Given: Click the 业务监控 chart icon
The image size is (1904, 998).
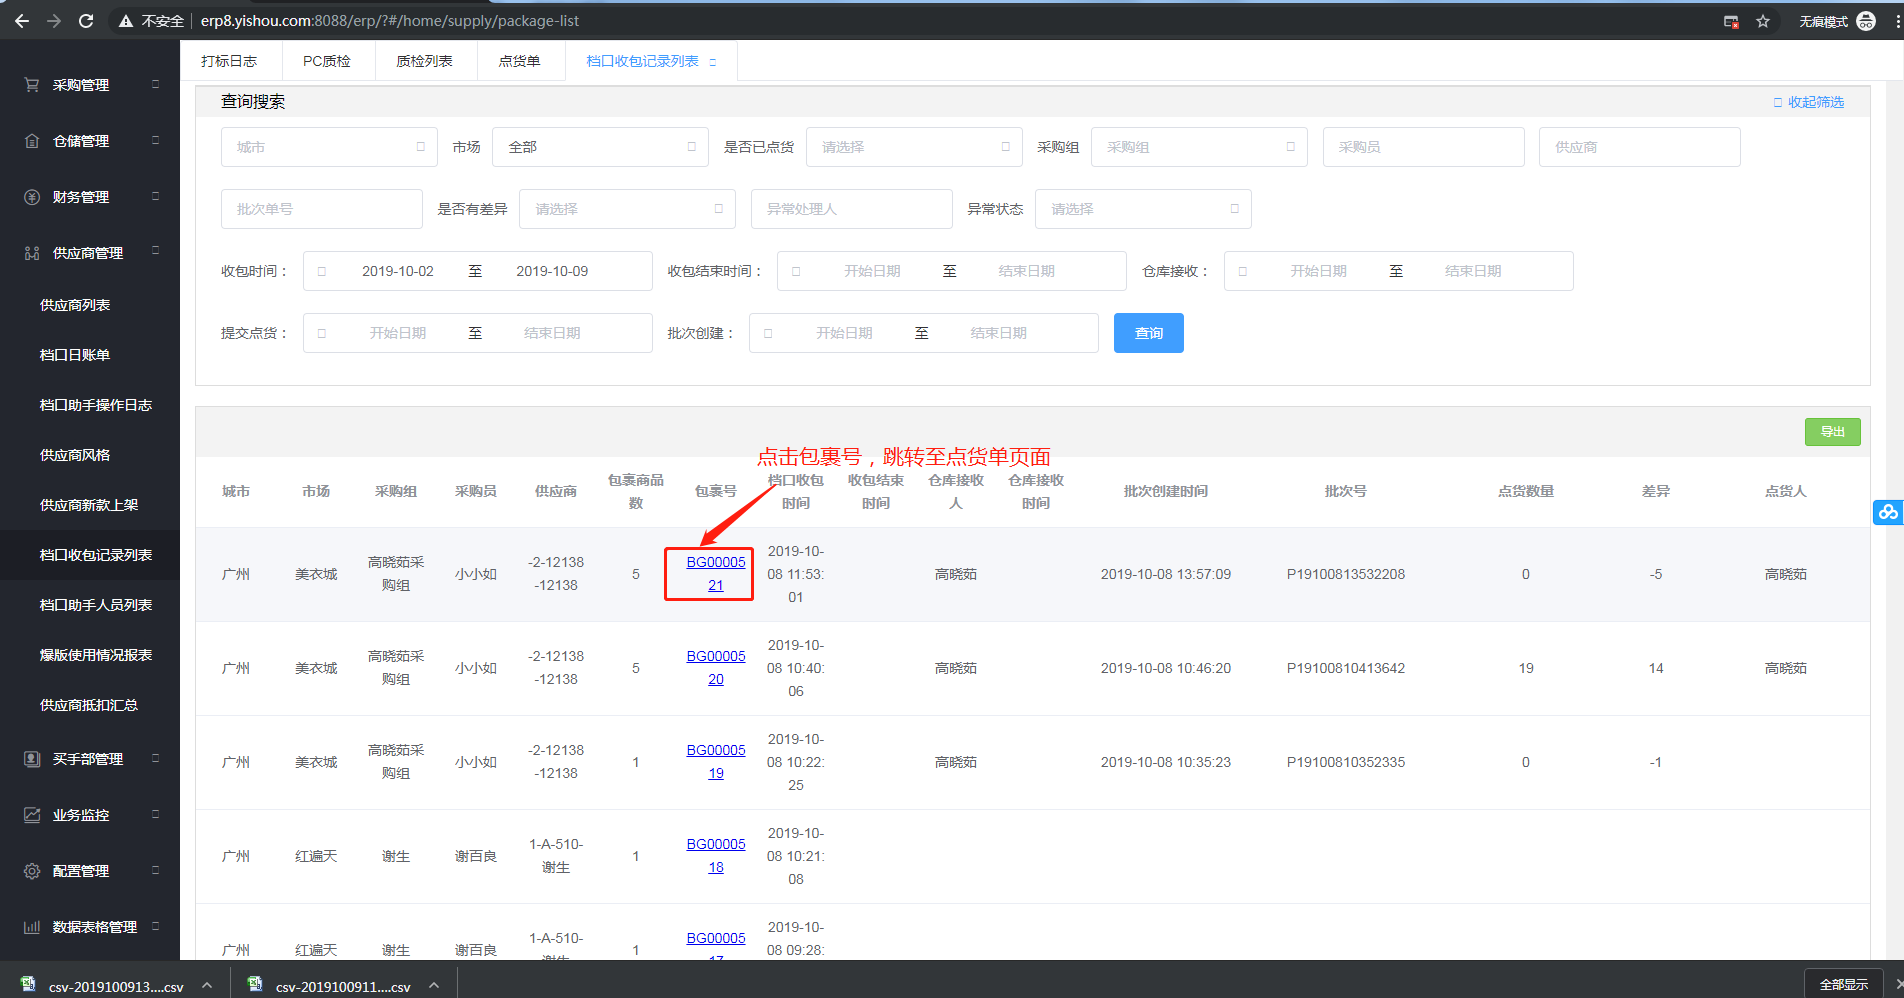Looking at the screenshot, I should [x=32, y=815].
